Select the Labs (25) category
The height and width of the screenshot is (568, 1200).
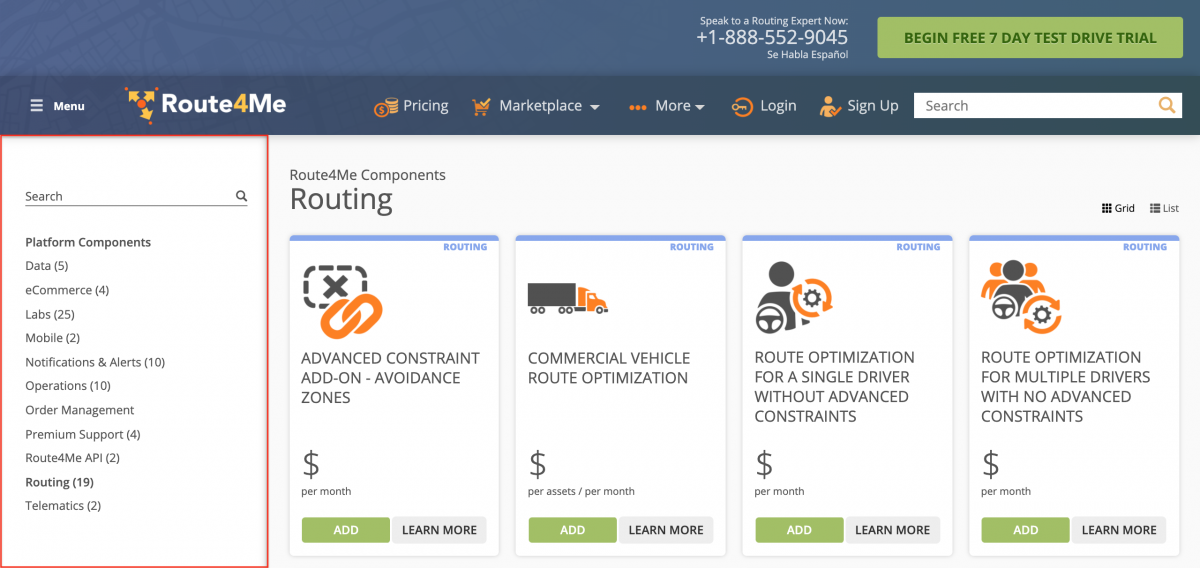coord(50,314)
